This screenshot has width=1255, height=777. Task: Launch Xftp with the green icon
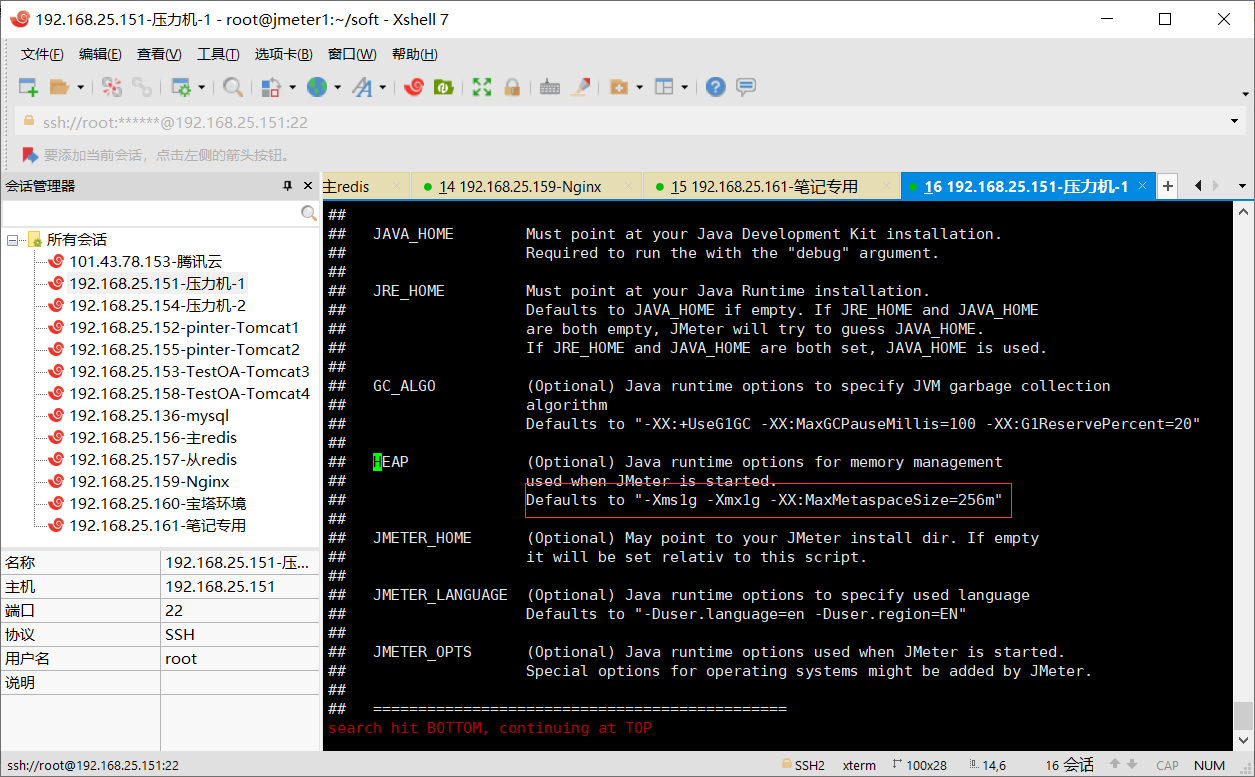[x=443, y=87]
